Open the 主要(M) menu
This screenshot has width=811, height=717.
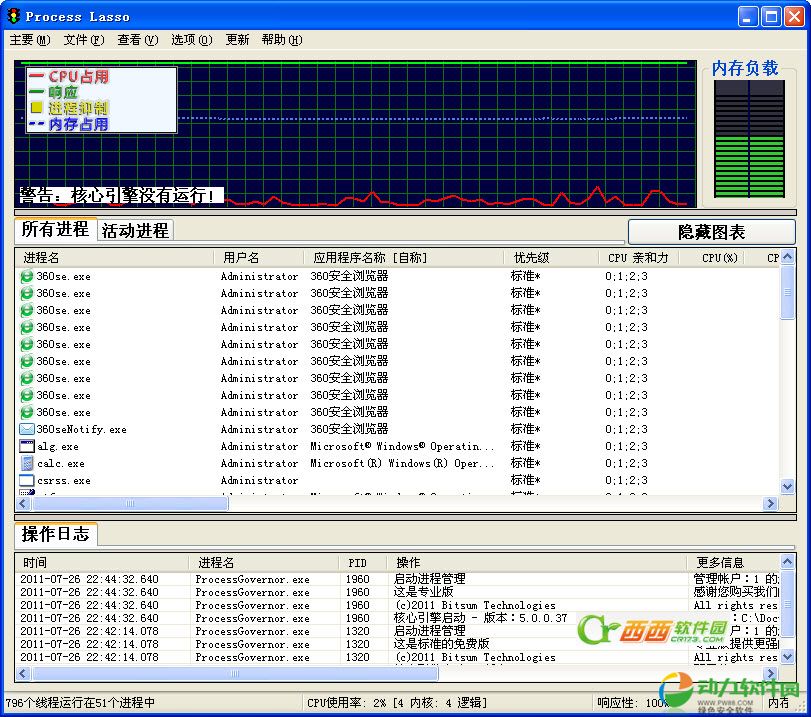(x=29, y=40)
